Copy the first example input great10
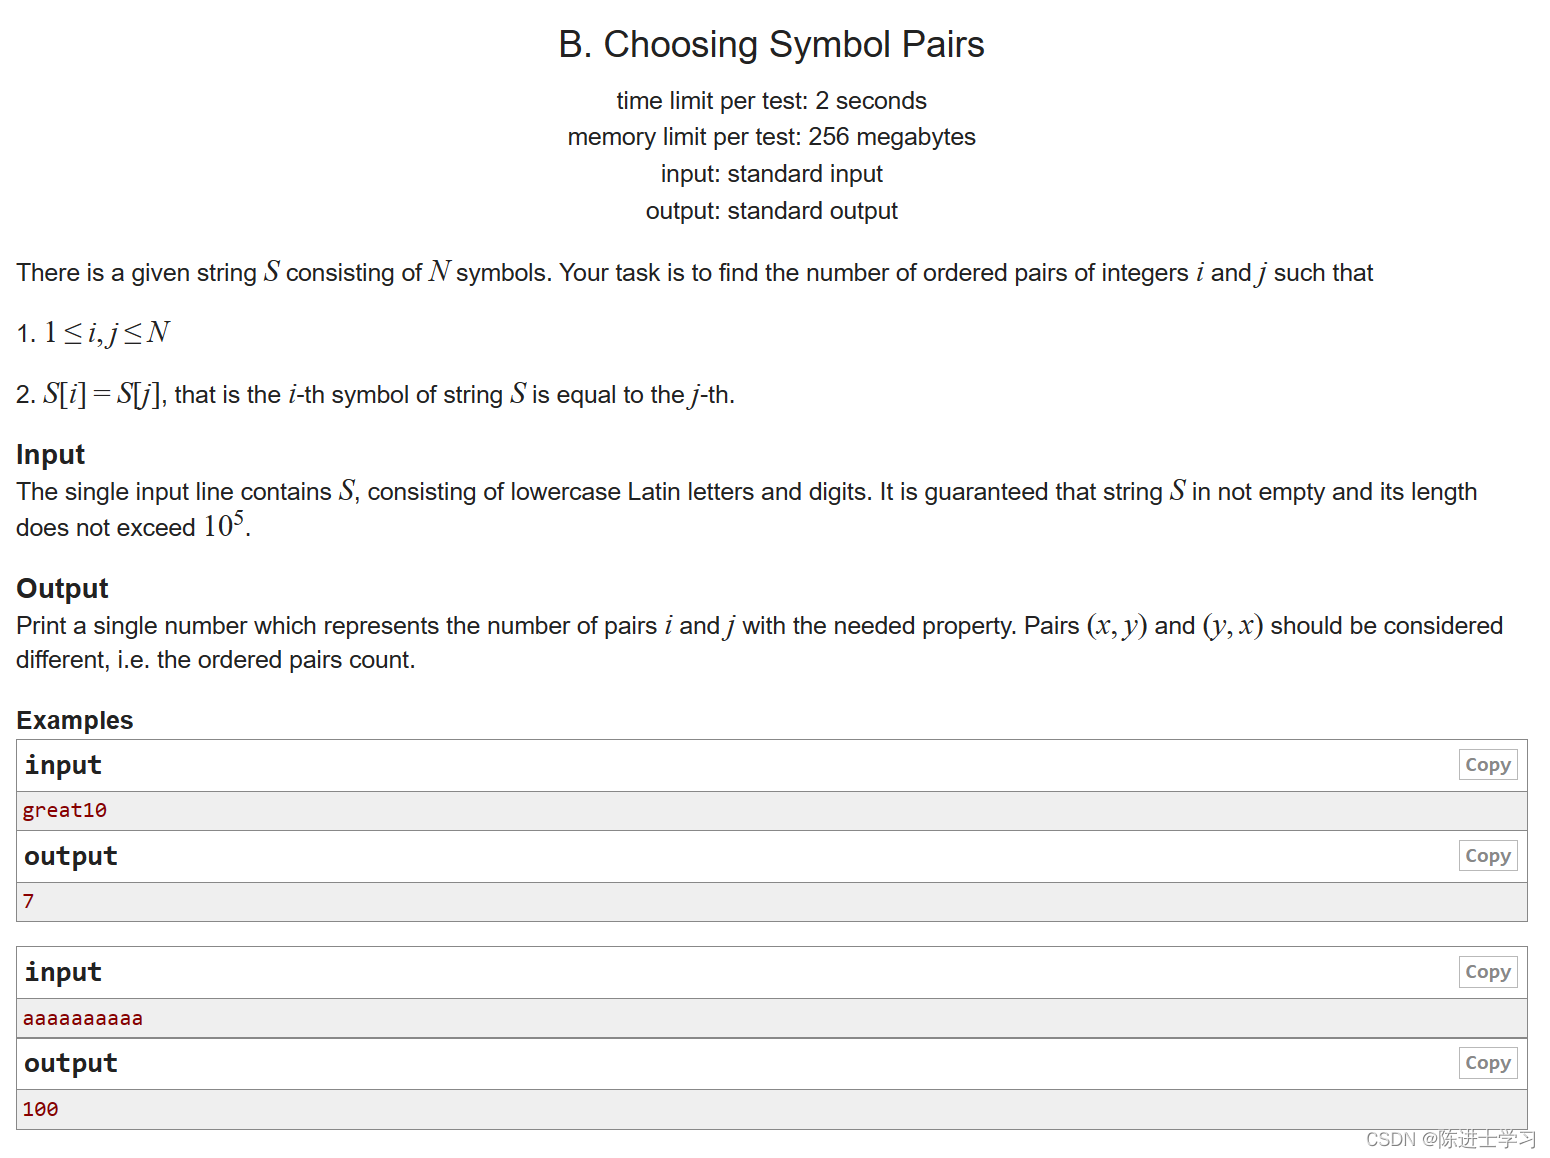Screen dimensions: 1550x1158 click(1487, 764)
